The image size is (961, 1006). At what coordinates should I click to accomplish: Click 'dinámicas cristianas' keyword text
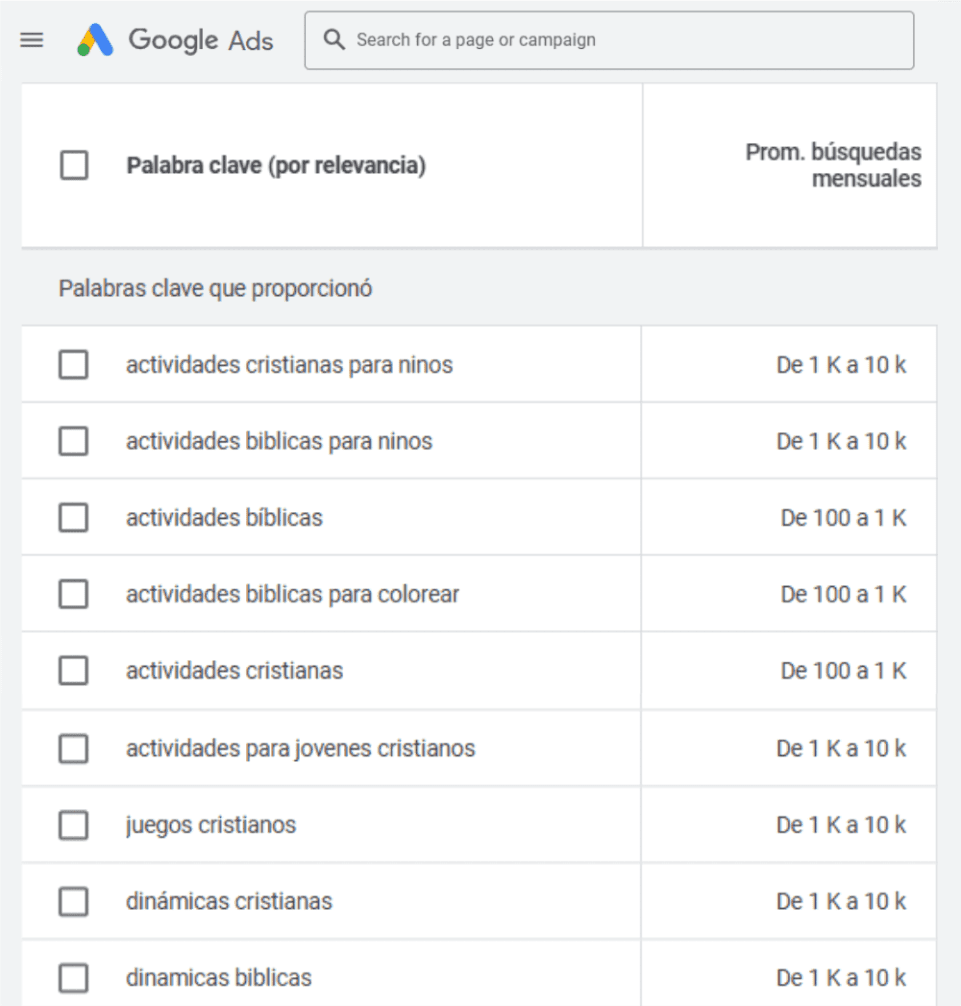(x=229, y=901)
